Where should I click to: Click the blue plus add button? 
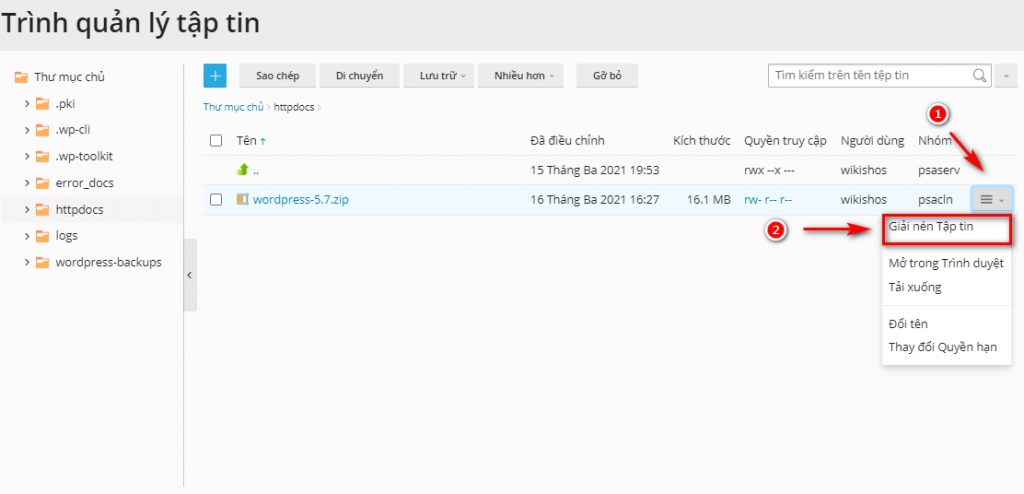coord(215,75)
